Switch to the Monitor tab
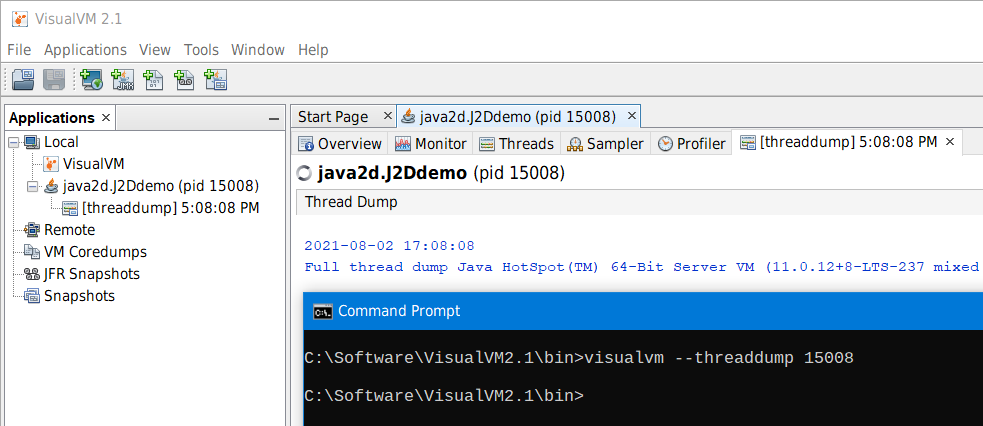The height and width of the screenshot is (426, 983). point(431,143)
